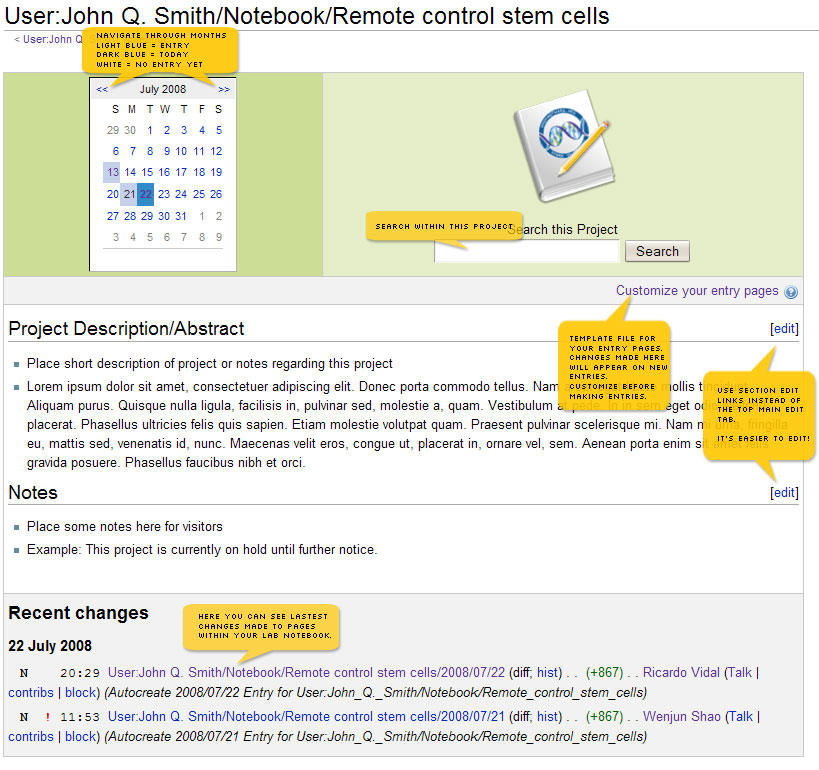Click the blue help icon beside Customize
Screen dimensions: 819x770
pyautogui.click(x=791, y=292)
